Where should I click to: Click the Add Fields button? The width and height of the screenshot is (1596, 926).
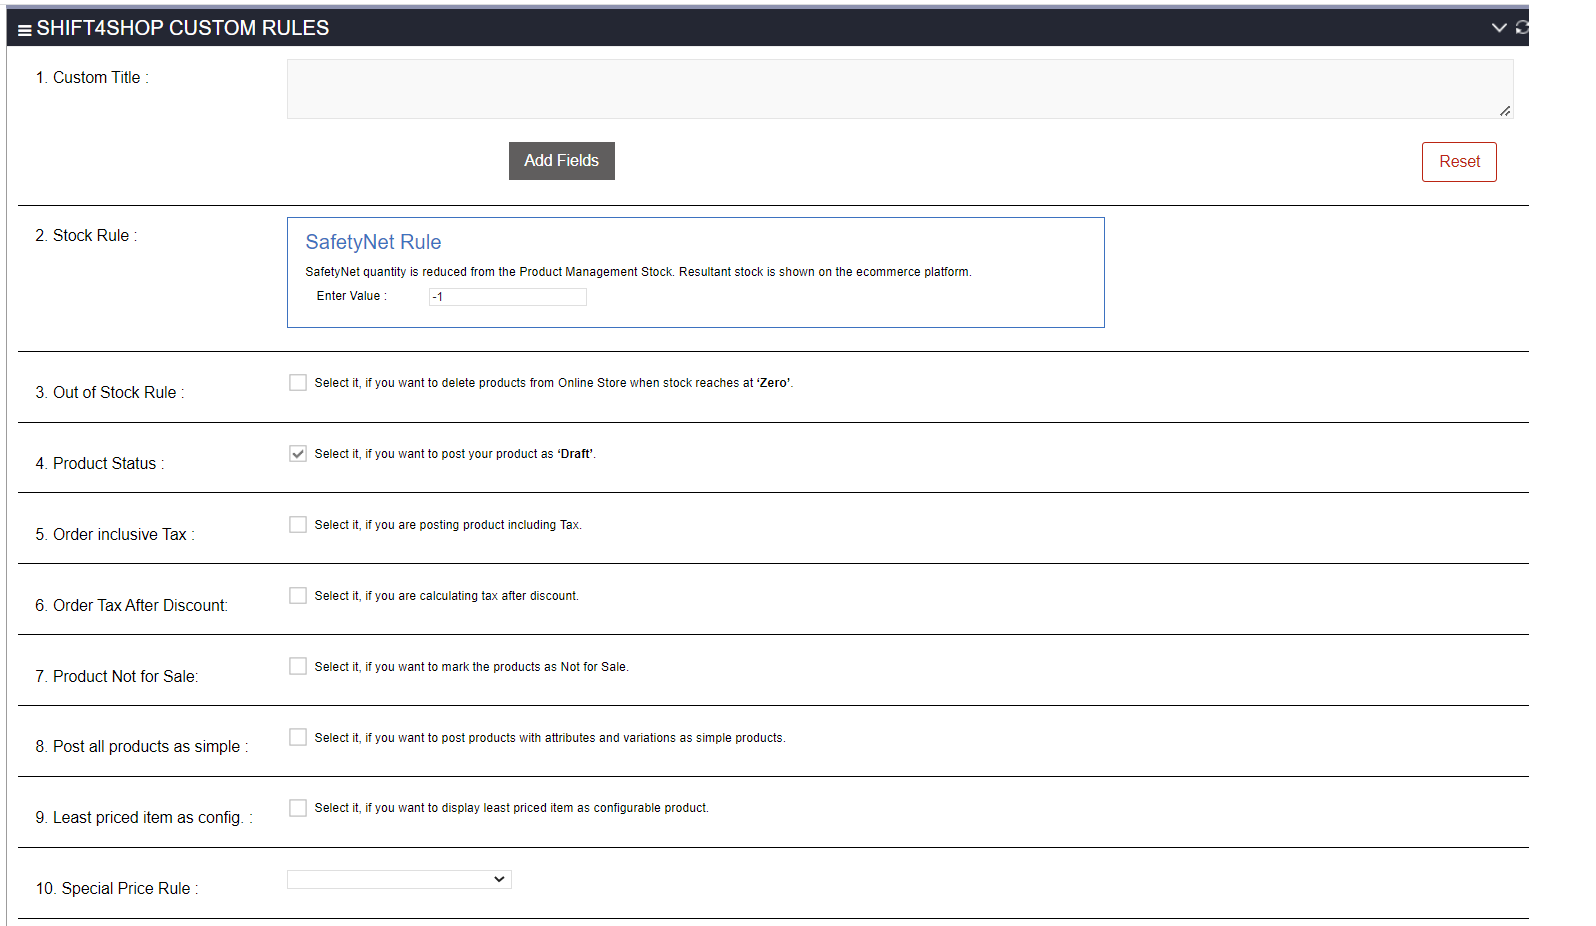click(x=562, y=161)
